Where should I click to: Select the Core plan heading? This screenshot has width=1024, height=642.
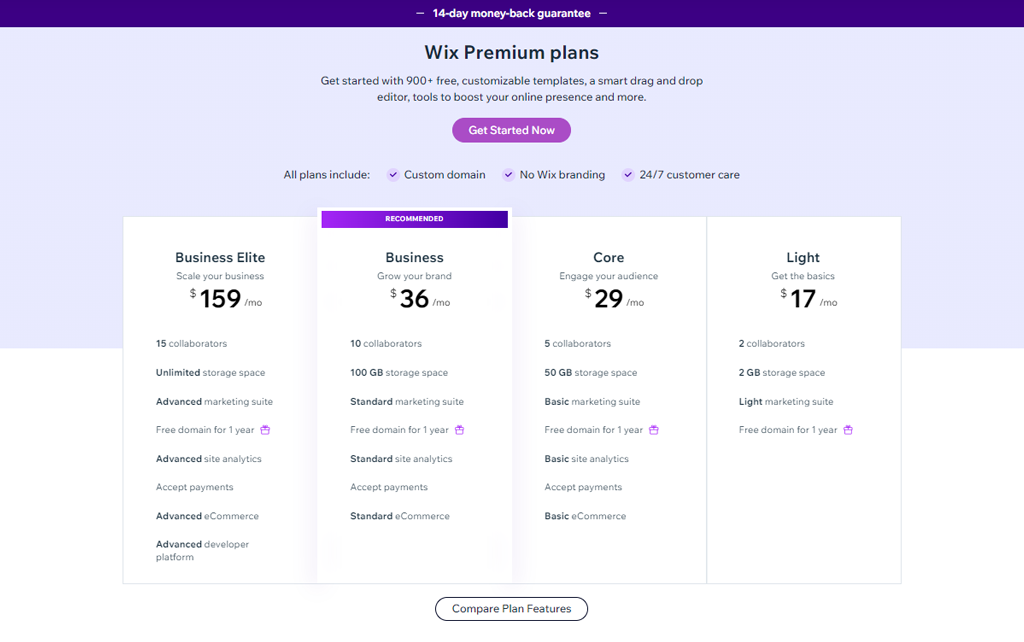608,257
